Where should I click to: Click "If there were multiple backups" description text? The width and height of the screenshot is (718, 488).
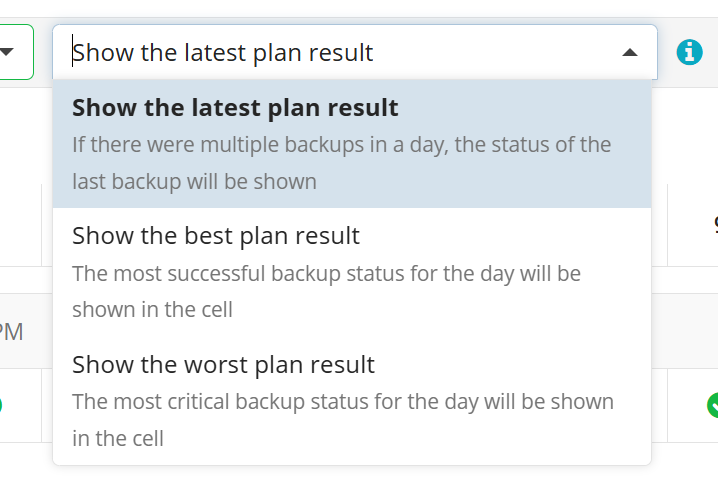click(342, 145)
